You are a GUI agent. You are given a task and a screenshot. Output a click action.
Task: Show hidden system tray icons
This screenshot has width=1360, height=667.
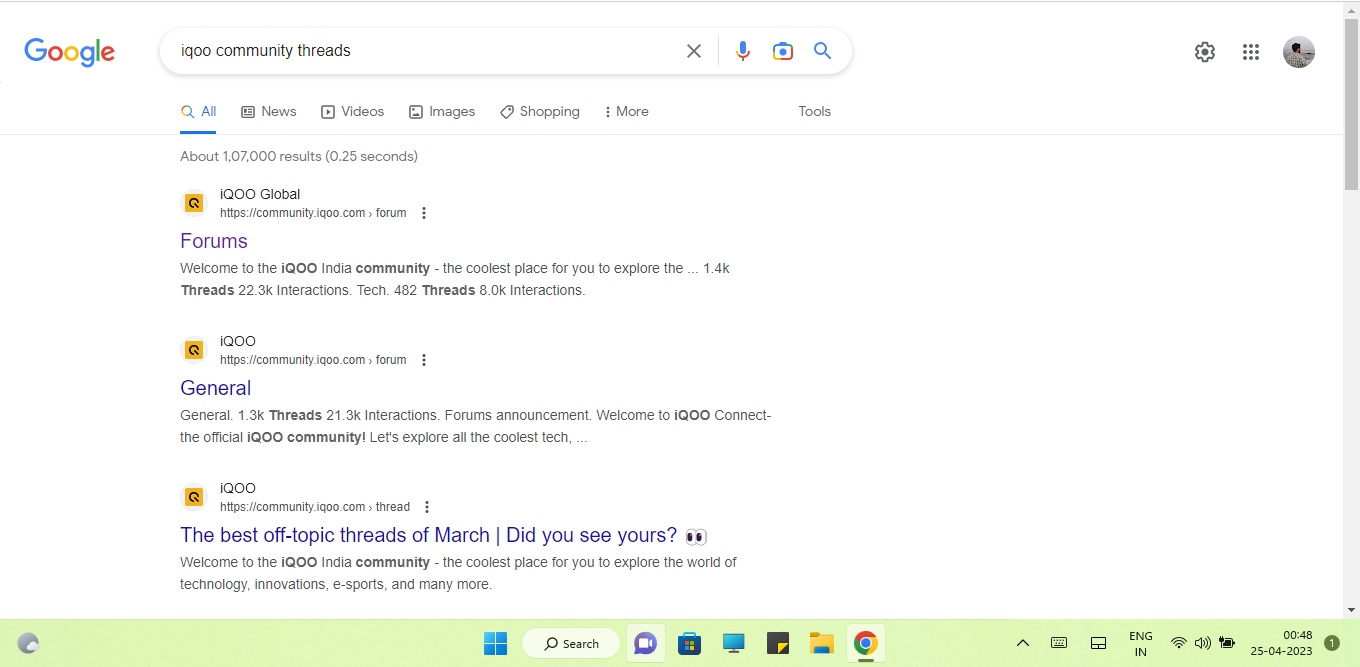(x=1022, y=643)
